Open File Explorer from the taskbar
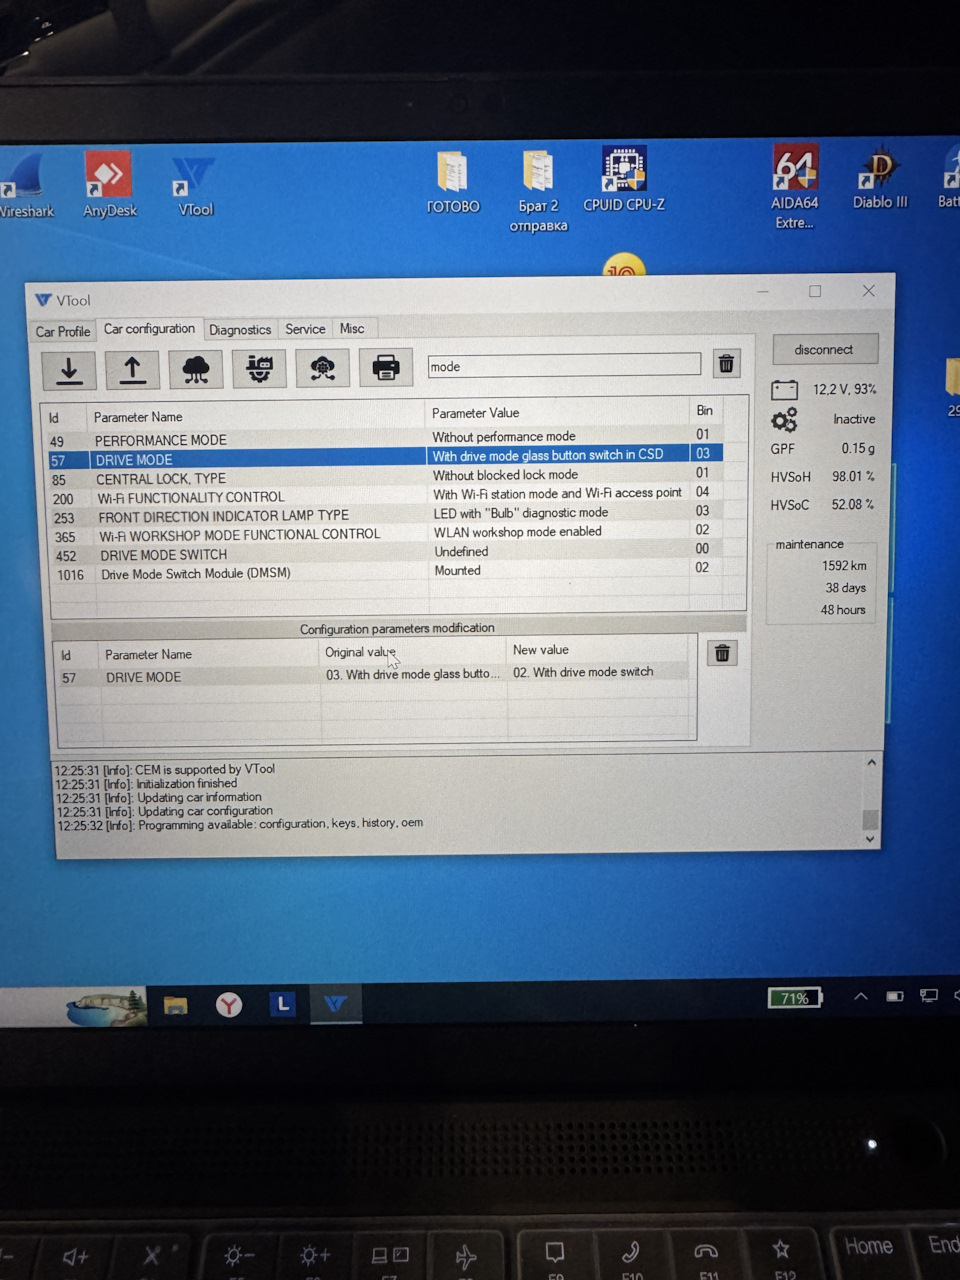Screen dimensions: 960x1280 click(176, 1004)
